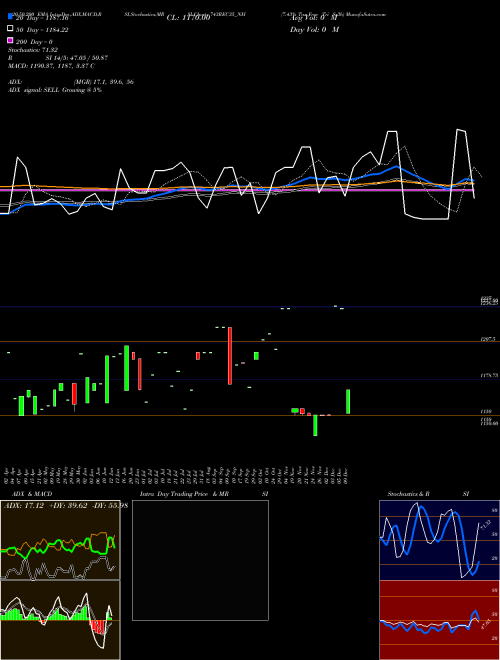The image size is (500, 660).
Task: Click the 'MACD: 1190.37, 1187, 3.37 C' reading
Action: 51,66
